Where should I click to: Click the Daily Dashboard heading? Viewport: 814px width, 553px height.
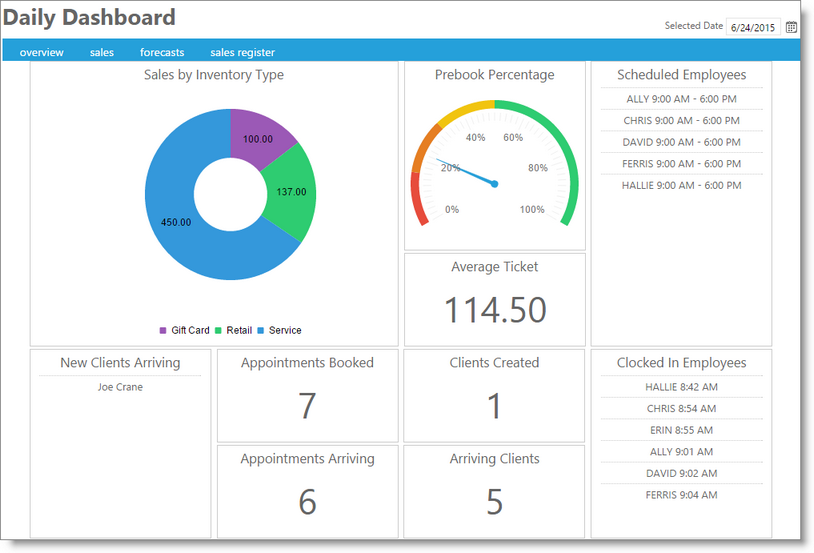point(89,18)
